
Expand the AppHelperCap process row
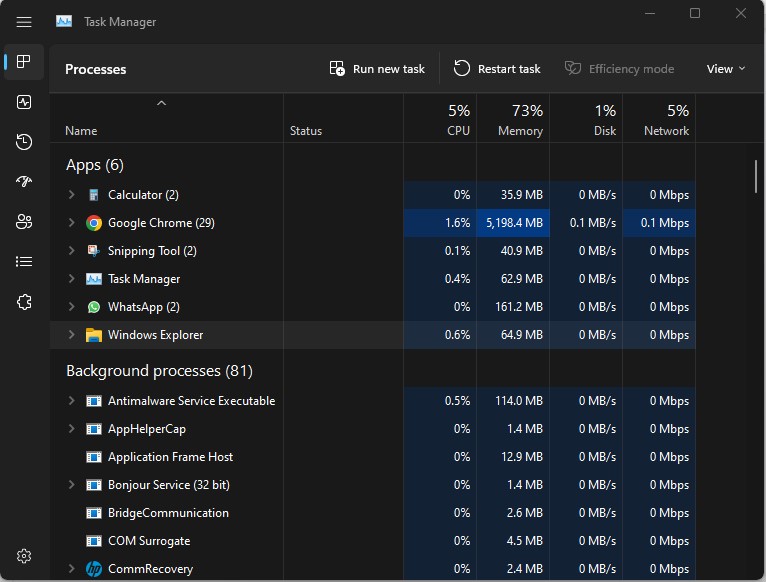[71, 429]
